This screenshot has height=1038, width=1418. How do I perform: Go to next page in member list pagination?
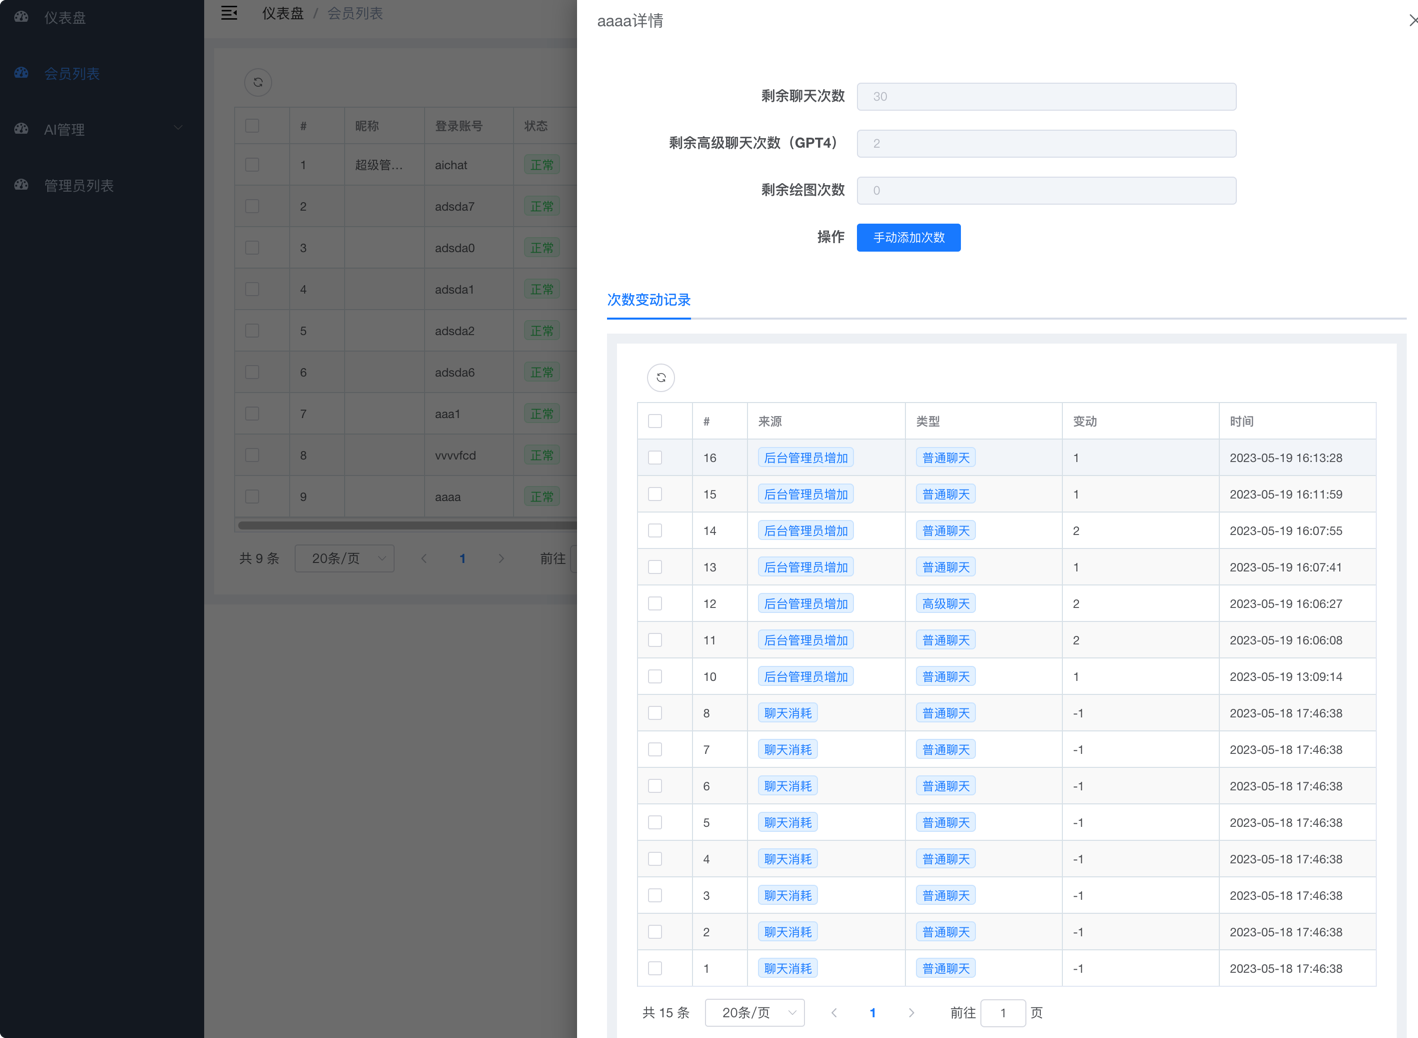[x=501, y=559]
